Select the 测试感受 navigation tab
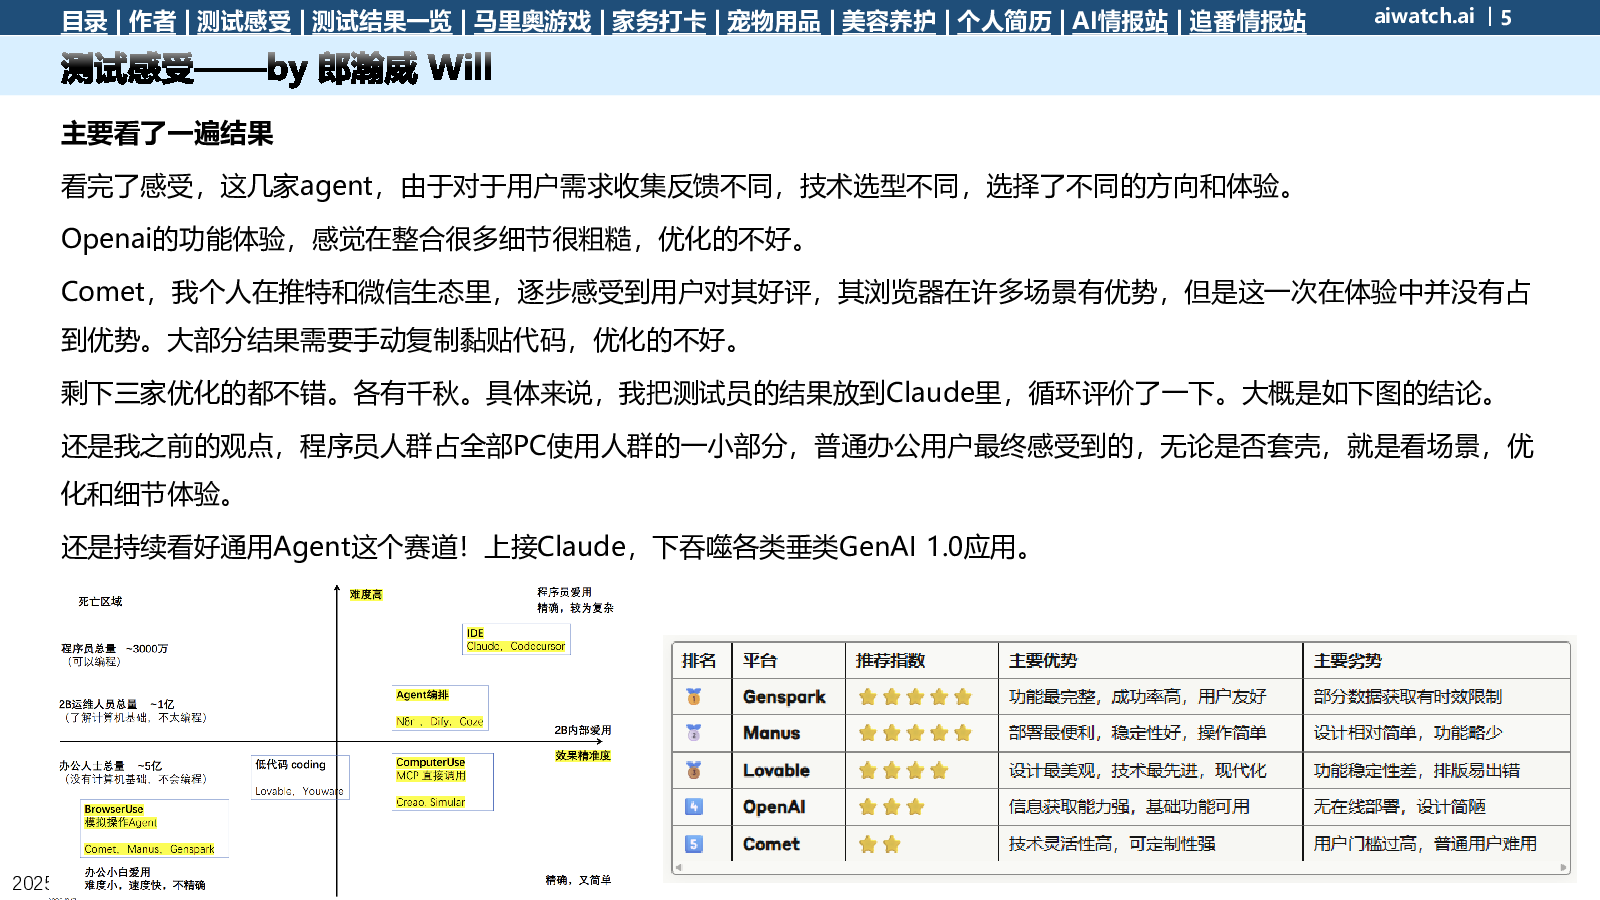1600x900 pixels. coord(244,21)
